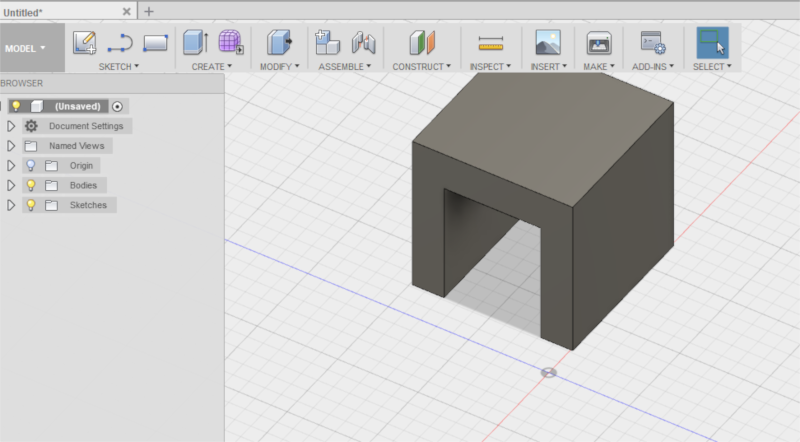Image resolution: width=800 pixels, height=442 pixels.
Task: Open the CONSTRUCT dropdown menu
Action: [x=421, y=66]
